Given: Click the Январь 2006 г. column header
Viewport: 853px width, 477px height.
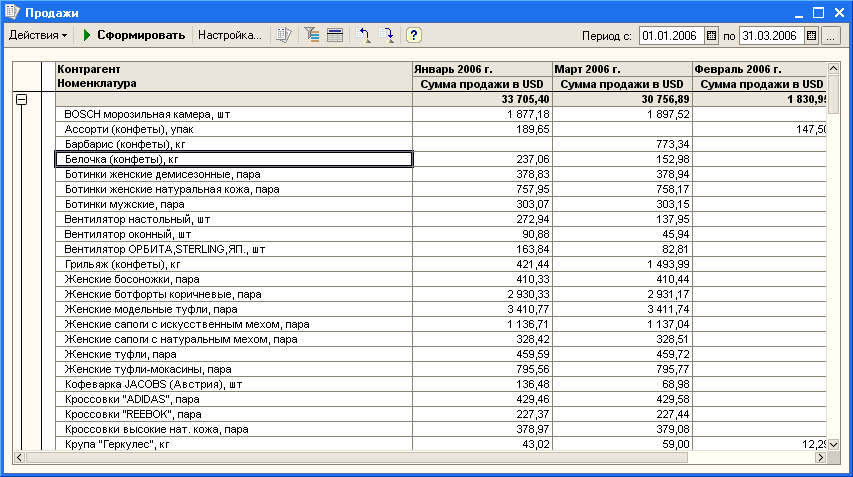Looking at the screenshot, I should [482, 70].
